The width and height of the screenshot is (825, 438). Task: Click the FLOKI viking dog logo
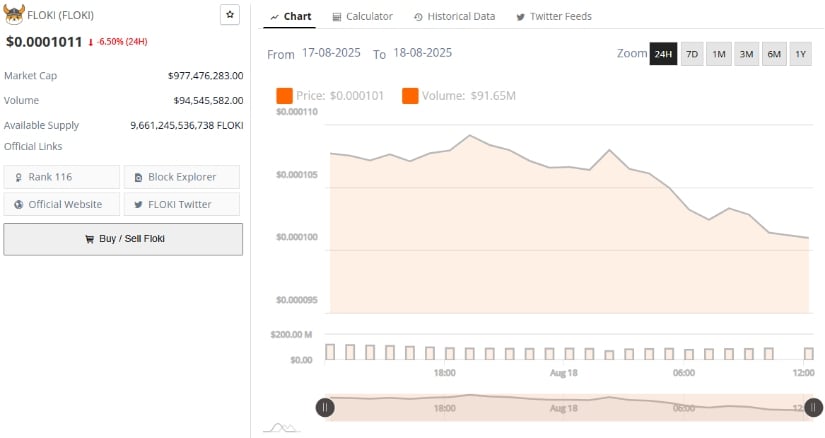click(14, 14)
